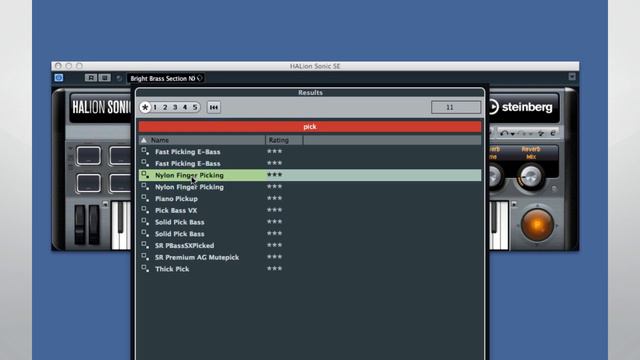Click the small square button above the wheels
Screen dimensions: 640x360
[105, 204]
